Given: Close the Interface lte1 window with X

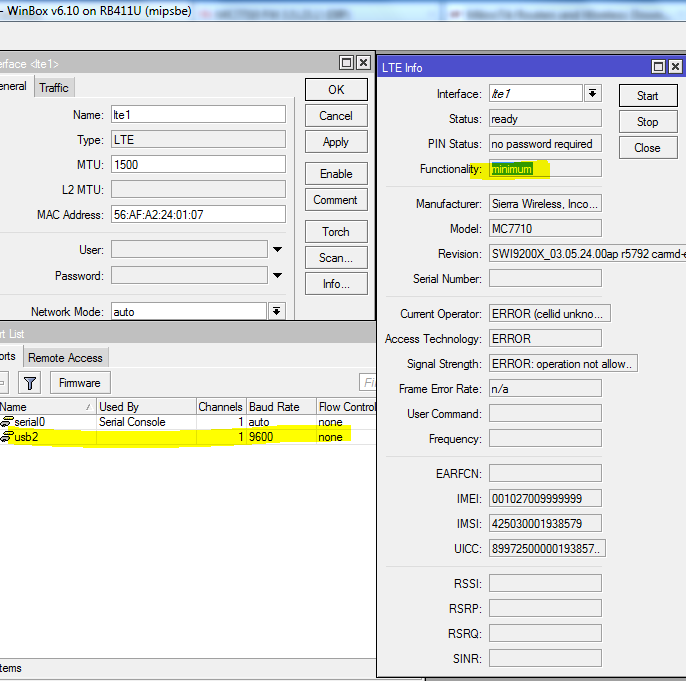Looking at the screenshot, I should [x=363, y=62].
